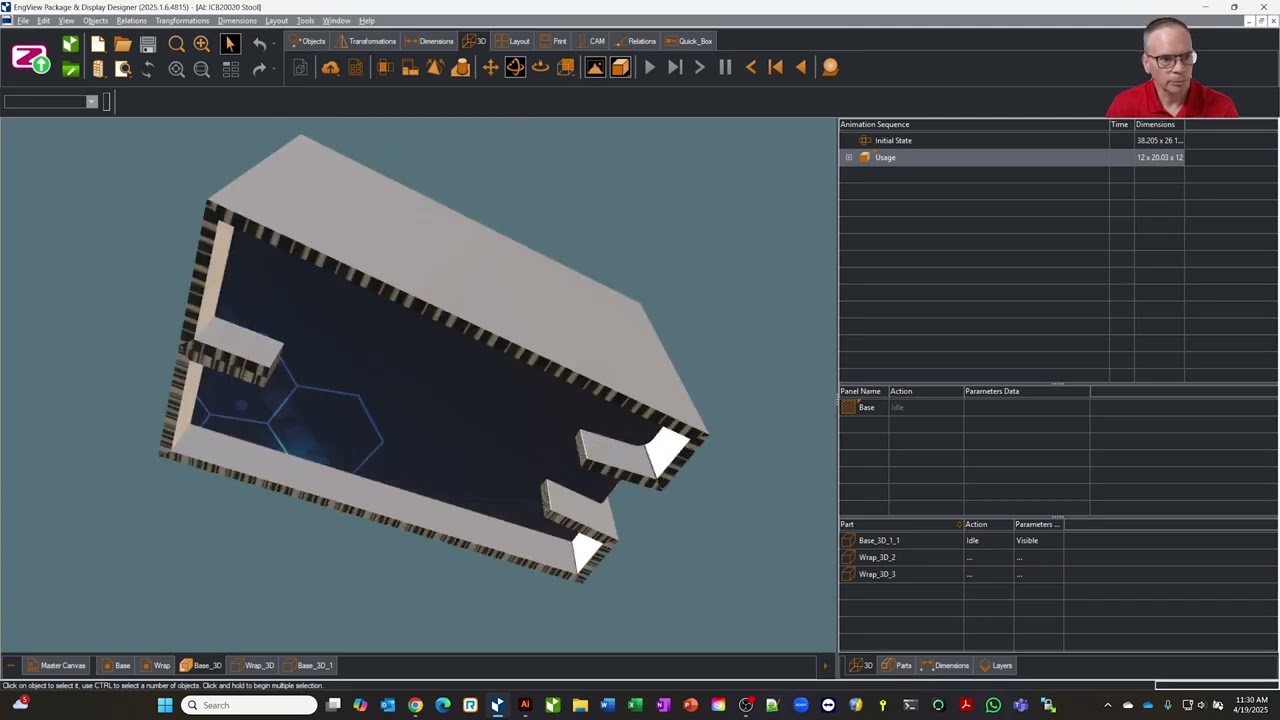Select the four-arrow Move tool
The height and width of the screenshot is (720, 1280).
pos(490,67)
